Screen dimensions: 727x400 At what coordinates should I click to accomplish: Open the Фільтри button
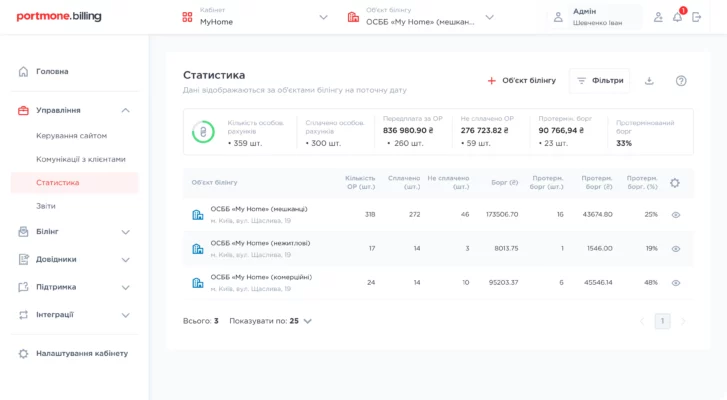[x=599, y=81]
